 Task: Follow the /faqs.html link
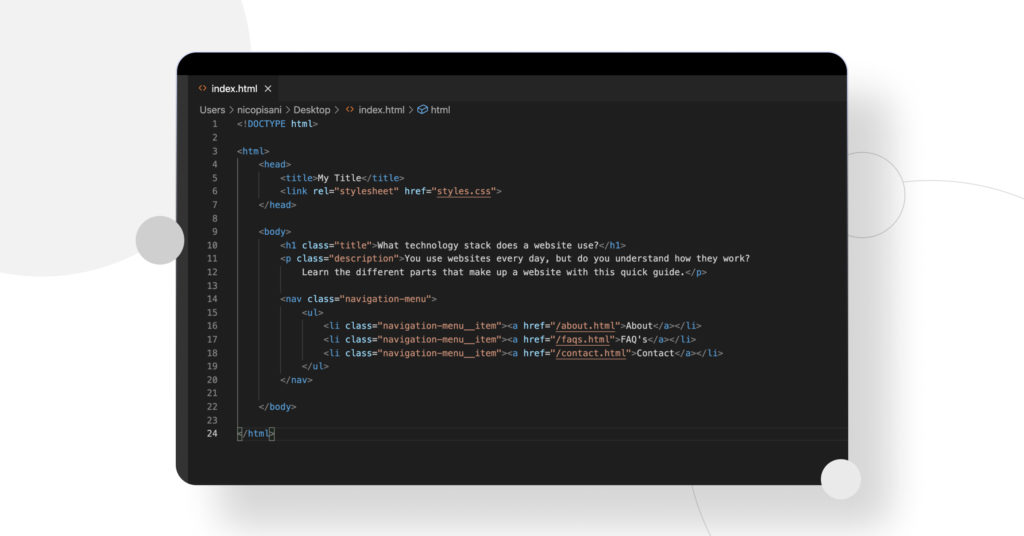pyautogui.click(x=583, y=339)
